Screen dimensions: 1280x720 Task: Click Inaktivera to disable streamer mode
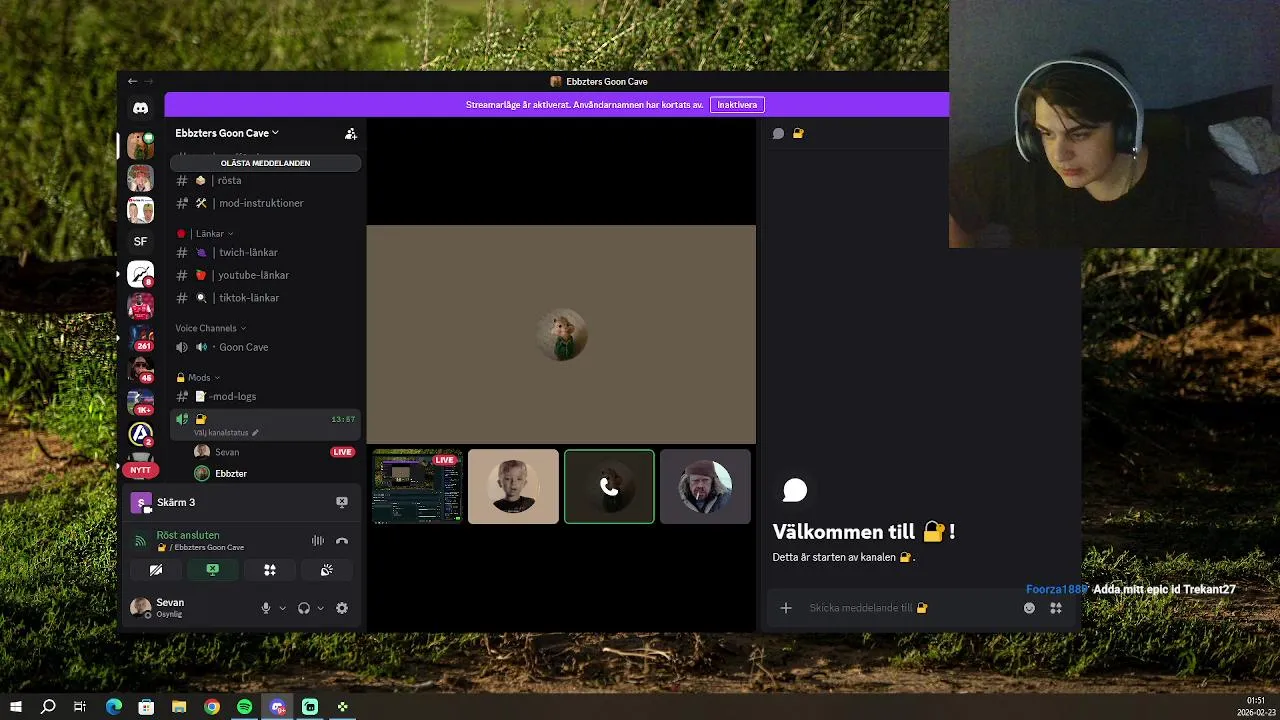(x=737, y=105)
